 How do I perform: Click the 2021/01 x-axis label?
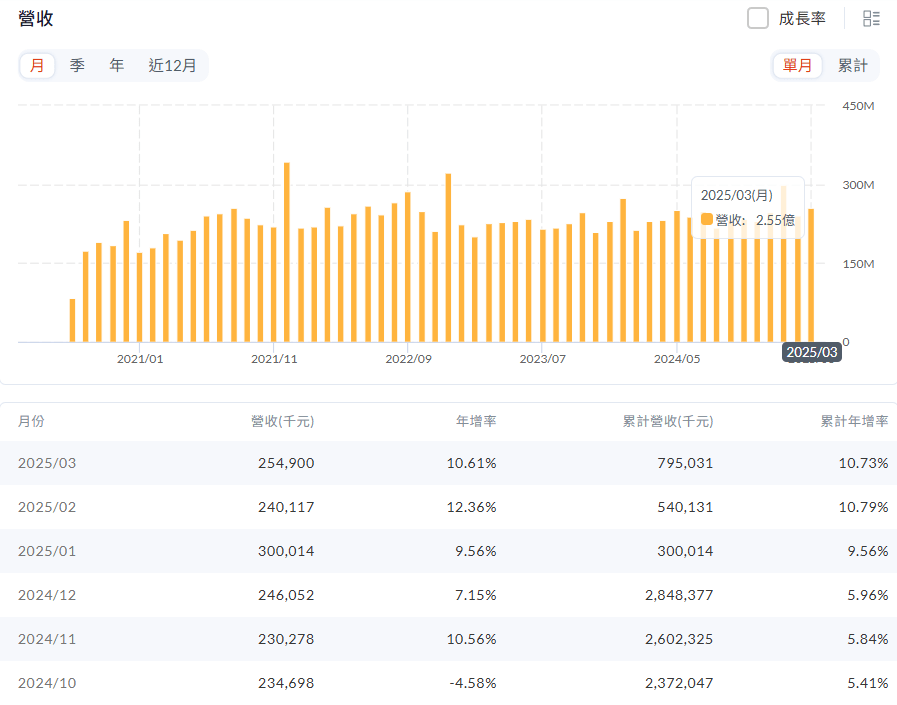140,359
